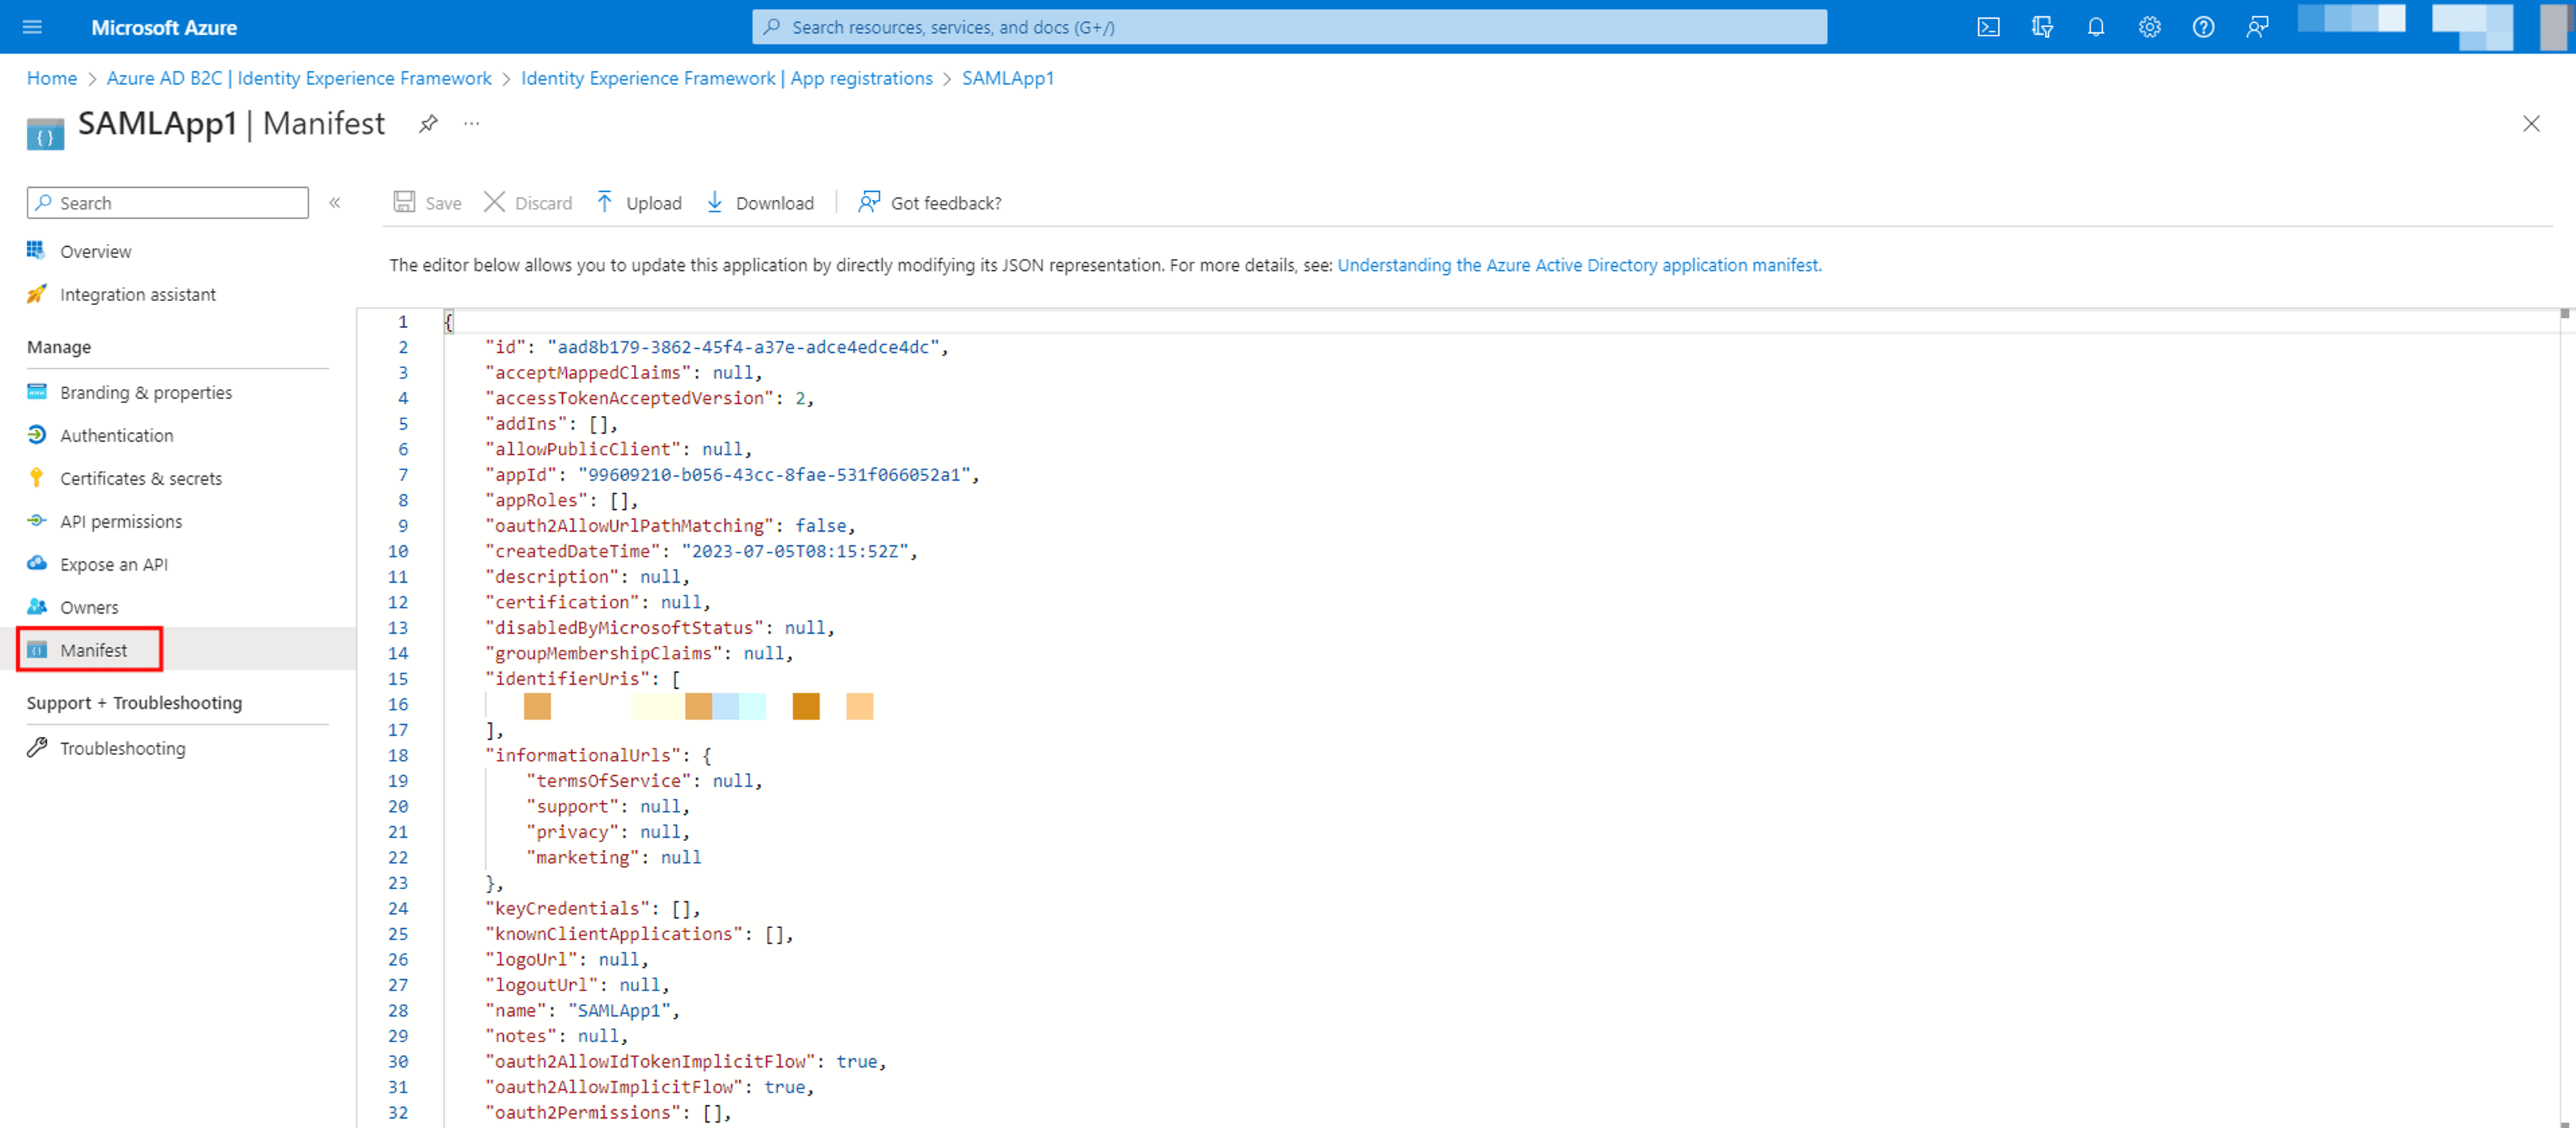Collapse the left navigation menu

pos(335,203)
